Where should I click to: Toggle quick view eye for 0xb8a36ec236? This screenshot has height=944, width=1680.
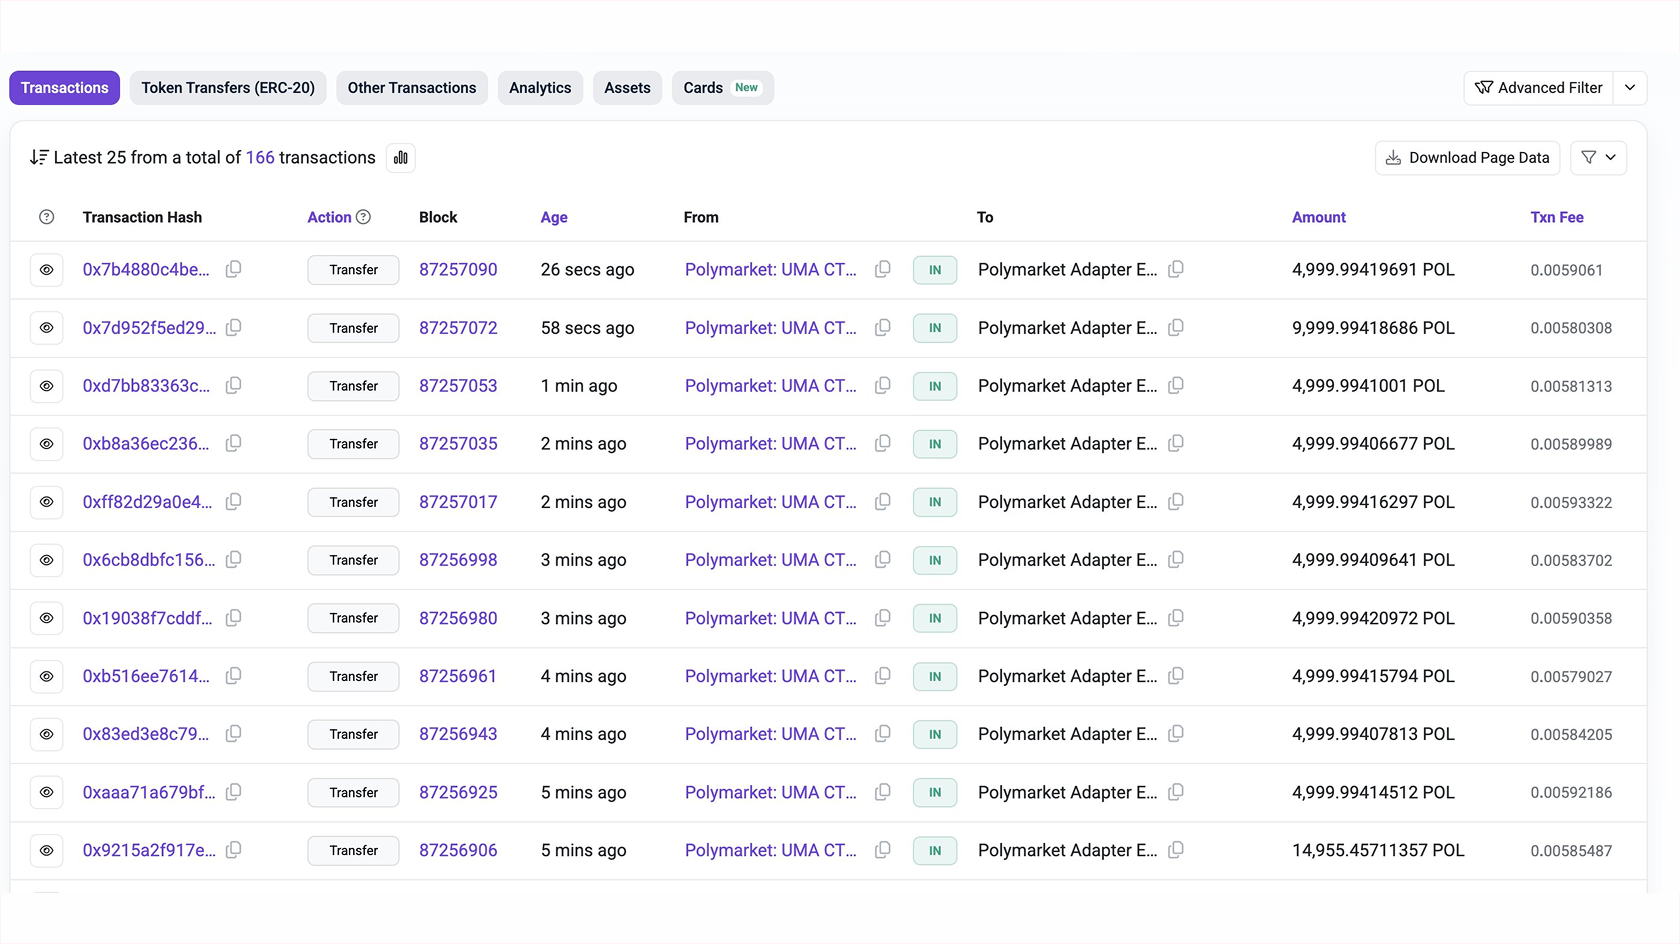tap(46, 444)
